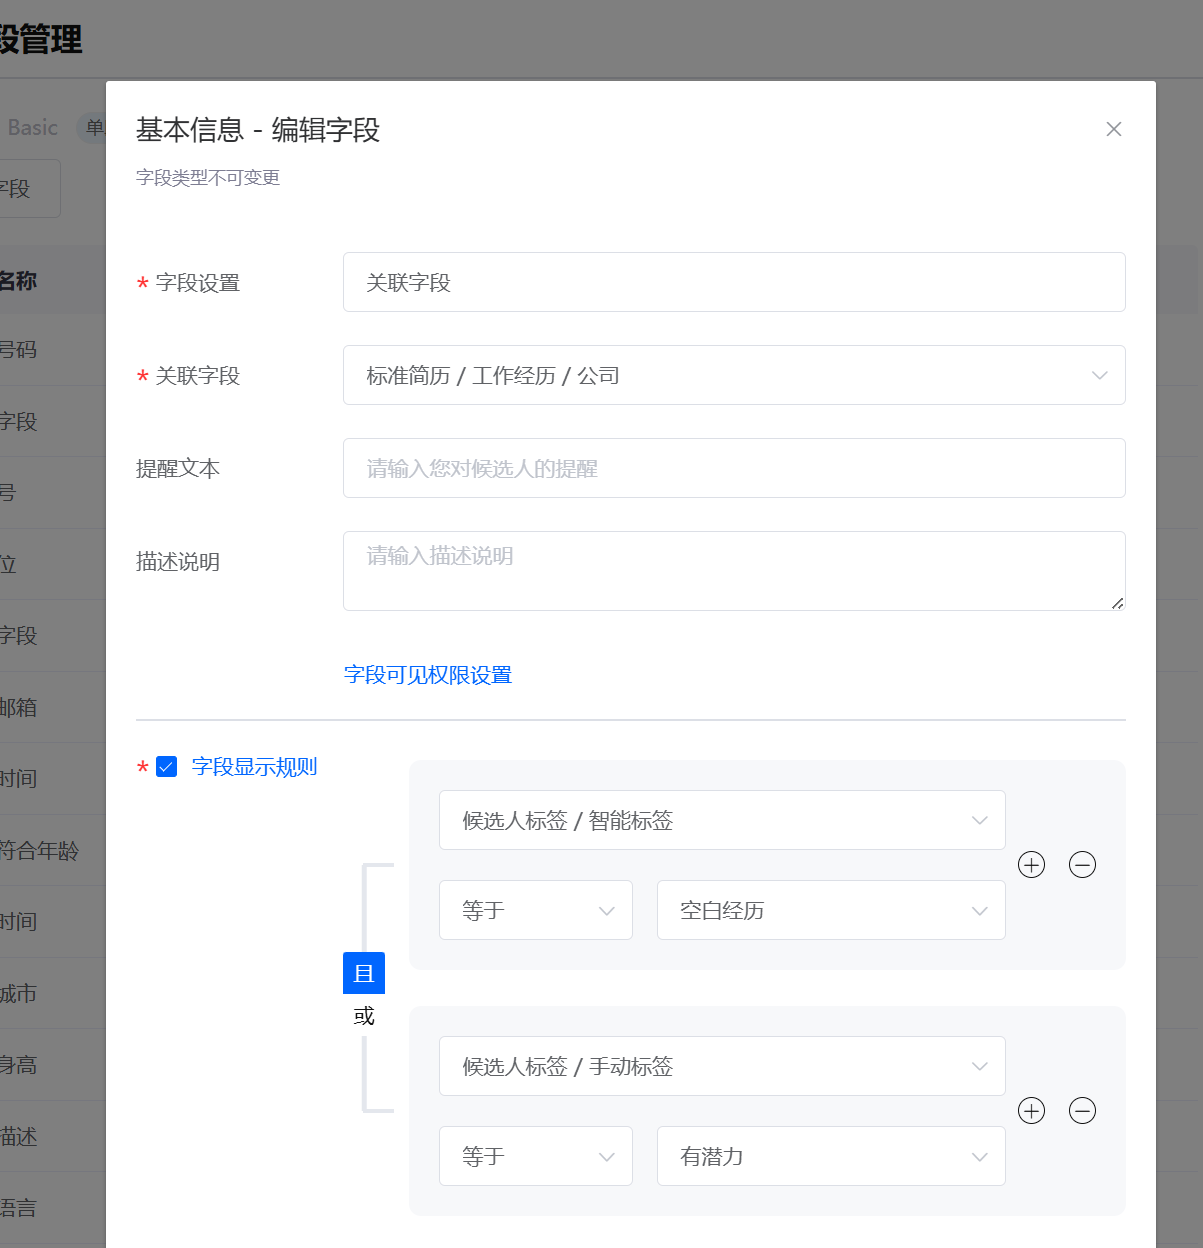Close the 编辑字段 dialog
Viewport: 1203px width, 1248px height.
pyautogui.click(x=1114, y=129)
